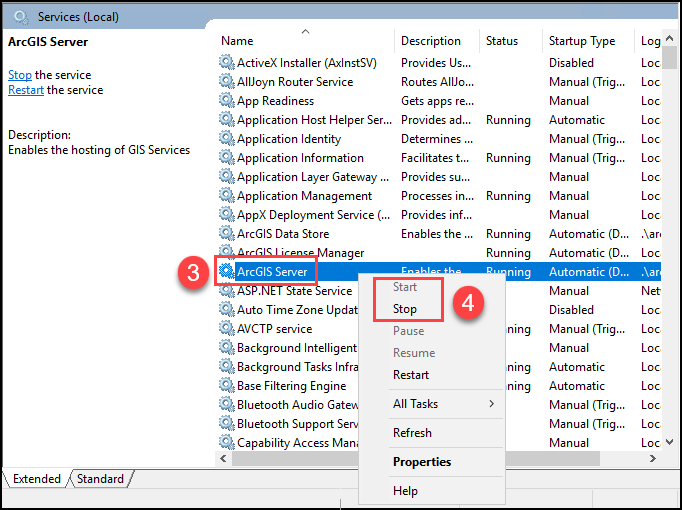Click the Capability Access Manager gear icon
The width and height of the screenshot is (682, 510).
point(226,443)
